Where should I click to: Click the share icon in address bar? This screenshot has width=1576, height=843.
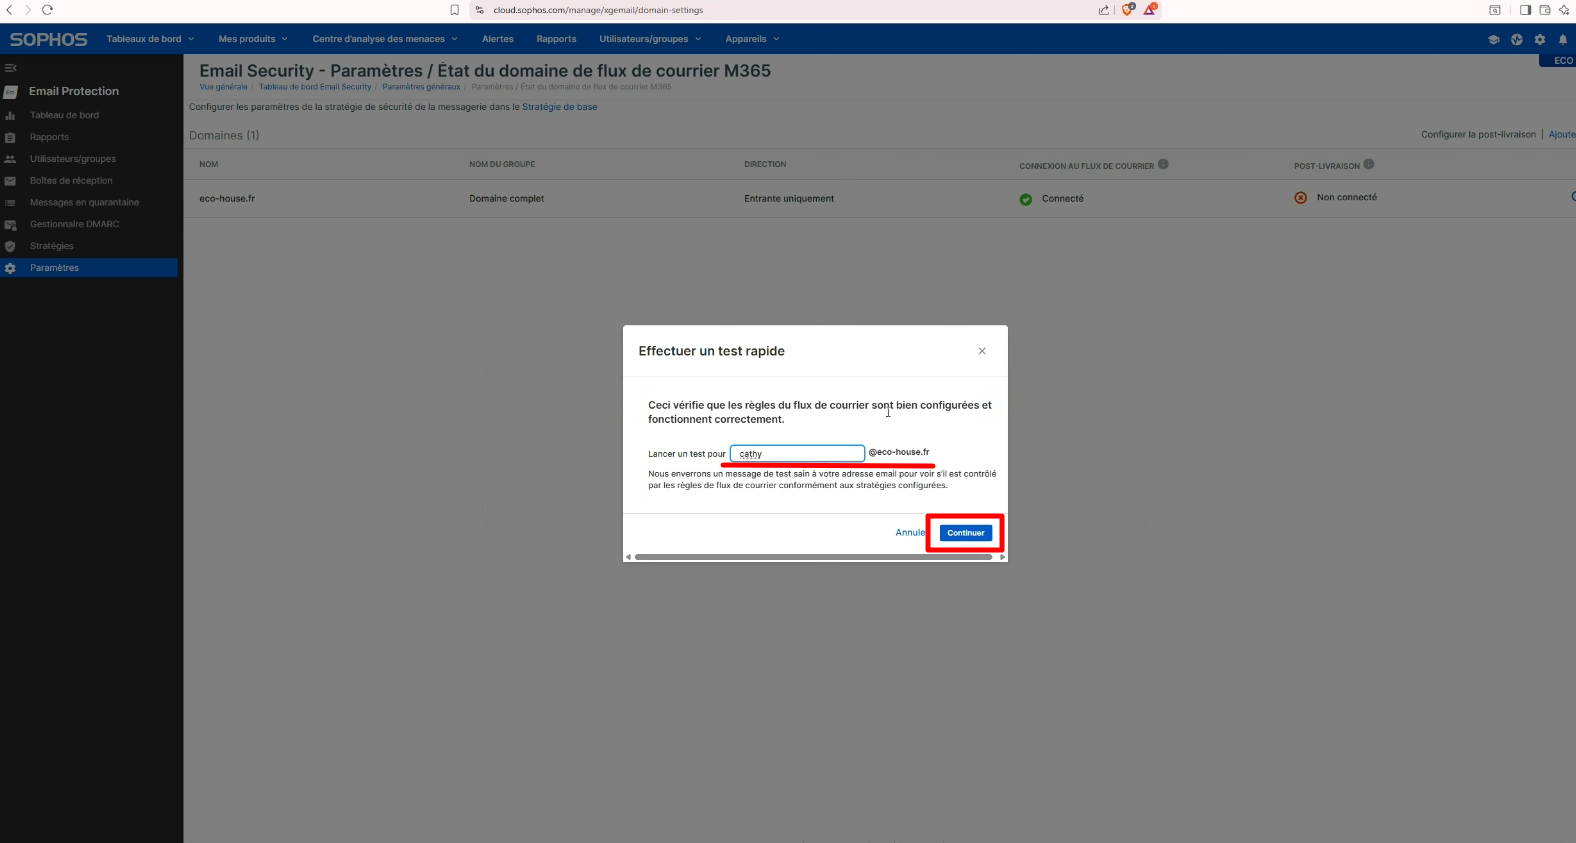point(1104,10)
